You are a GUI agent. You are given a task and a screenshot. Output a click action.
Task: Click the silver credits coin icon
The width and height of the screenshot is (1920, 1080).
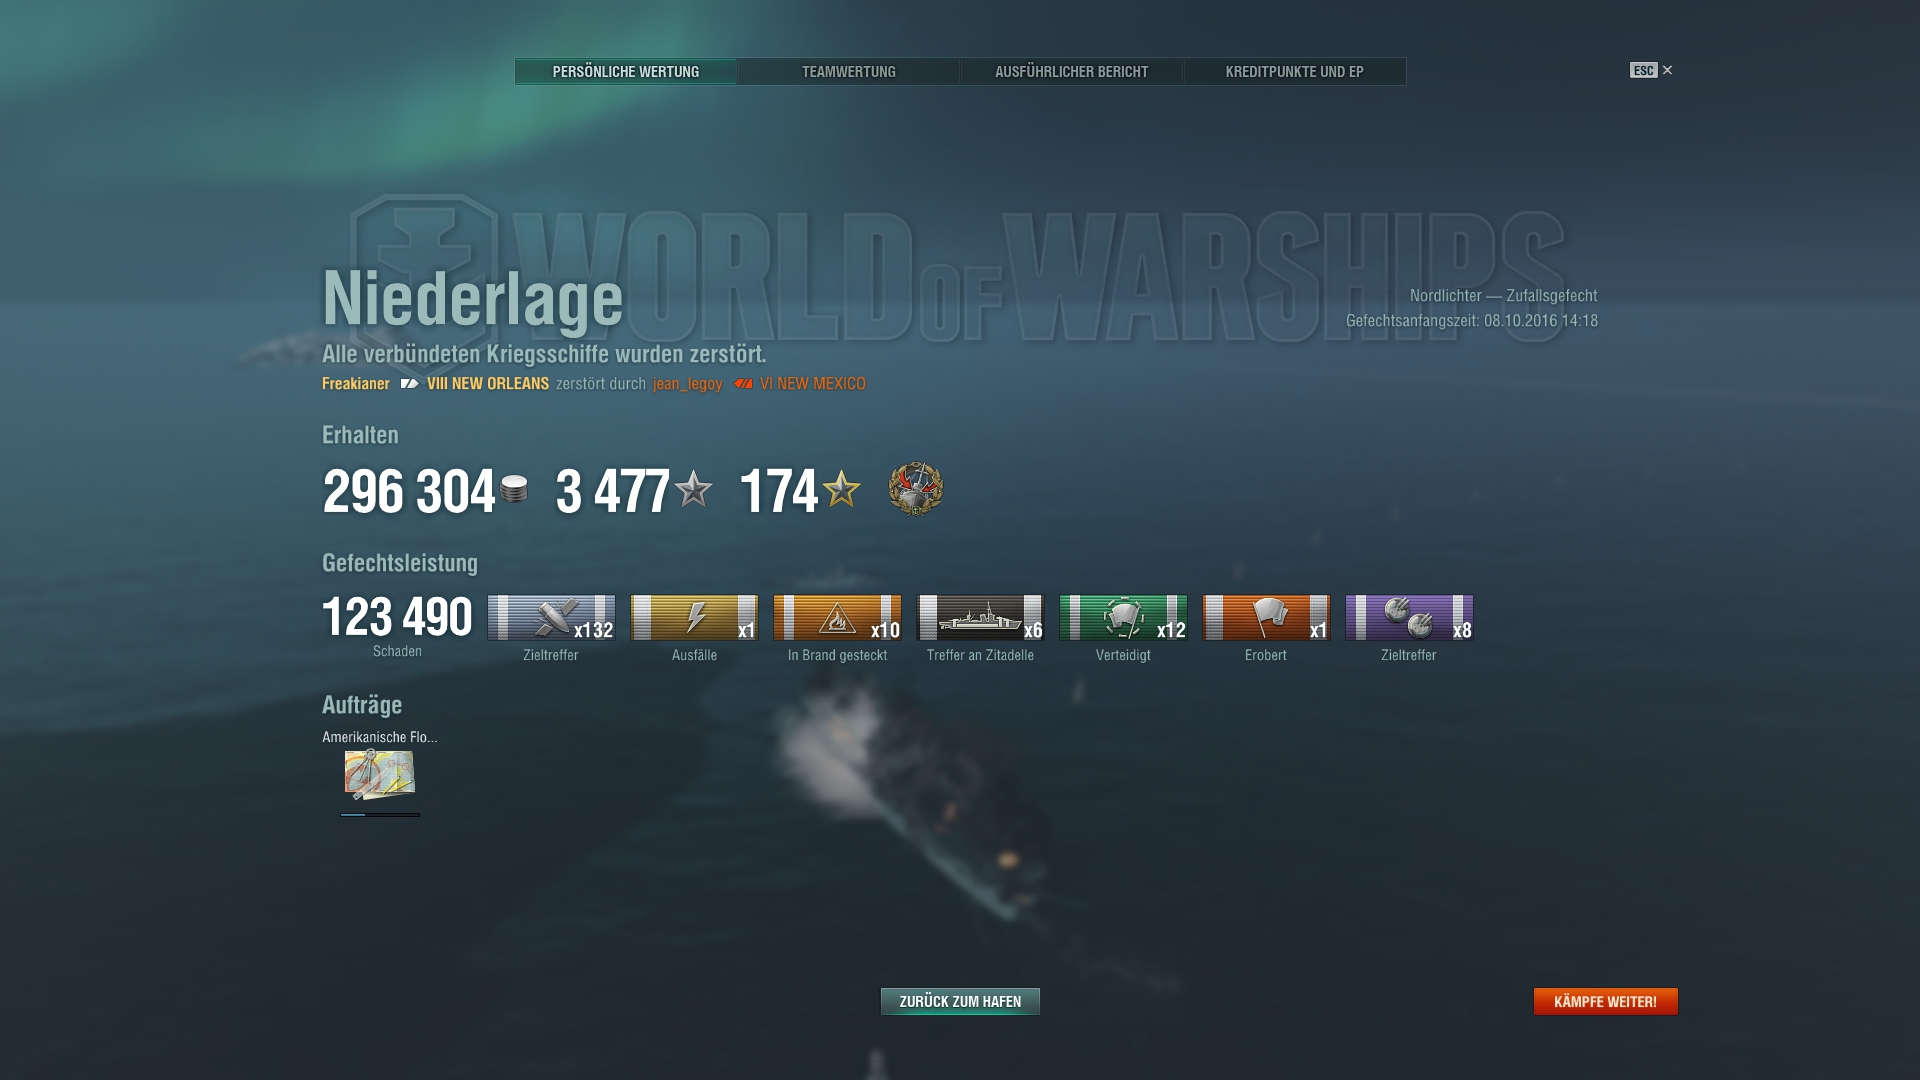[x=514, y=489]
